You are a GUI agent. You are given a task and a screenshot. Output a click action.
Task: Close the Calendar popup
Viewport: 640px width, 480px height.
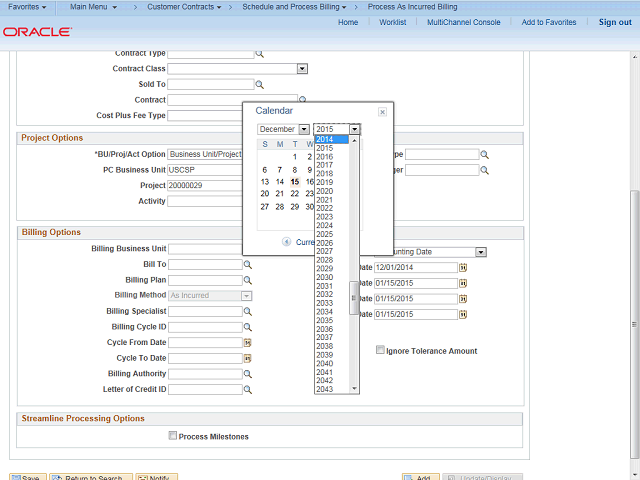point(382,112)
